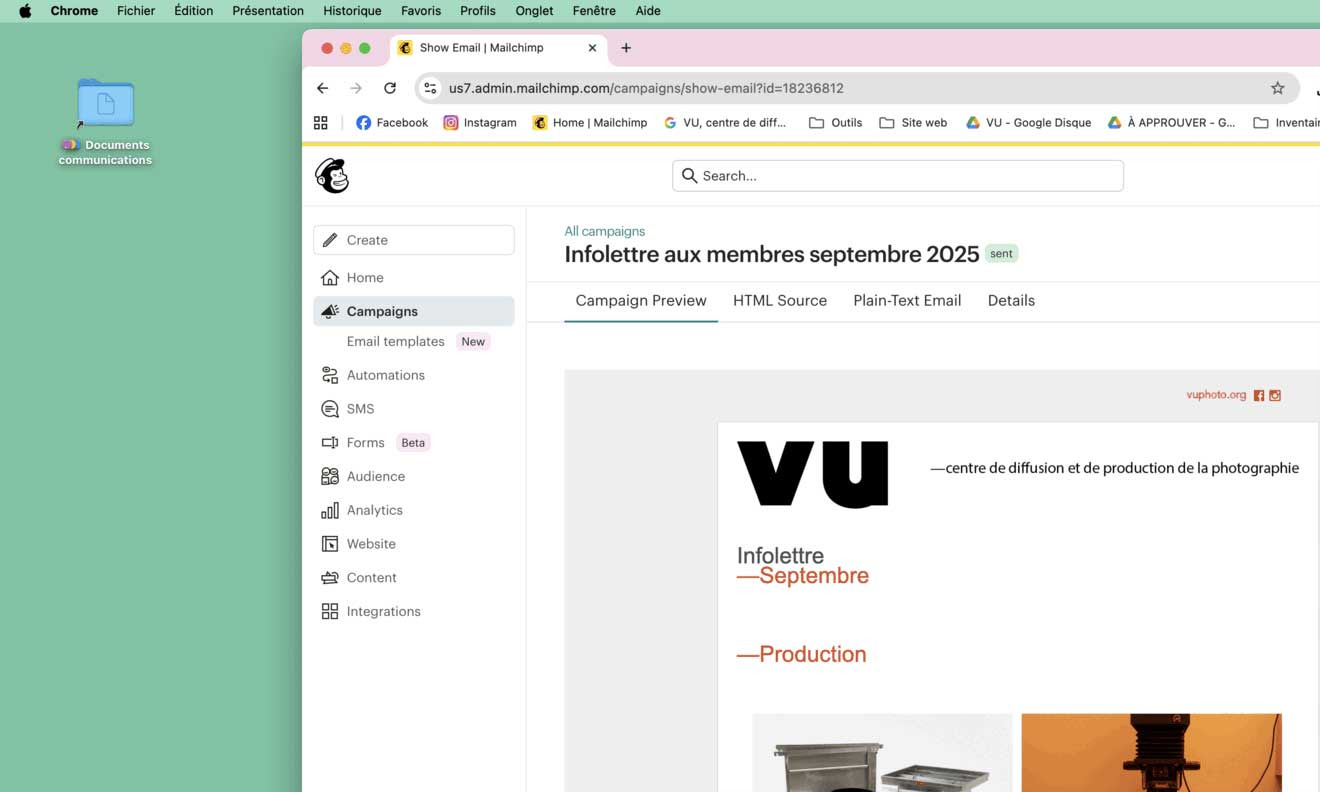Open the Historique menu in menu bar
1320x792 pixels.
click(352, 11)
